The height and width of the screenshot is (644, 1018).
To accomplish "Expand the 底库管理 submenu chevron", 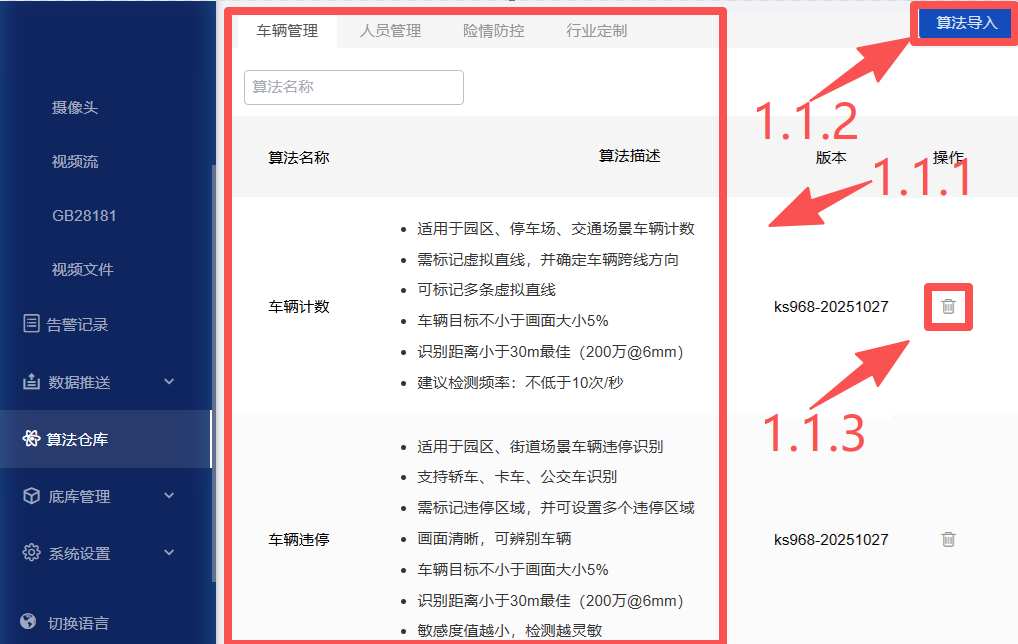I will point(169,496).
